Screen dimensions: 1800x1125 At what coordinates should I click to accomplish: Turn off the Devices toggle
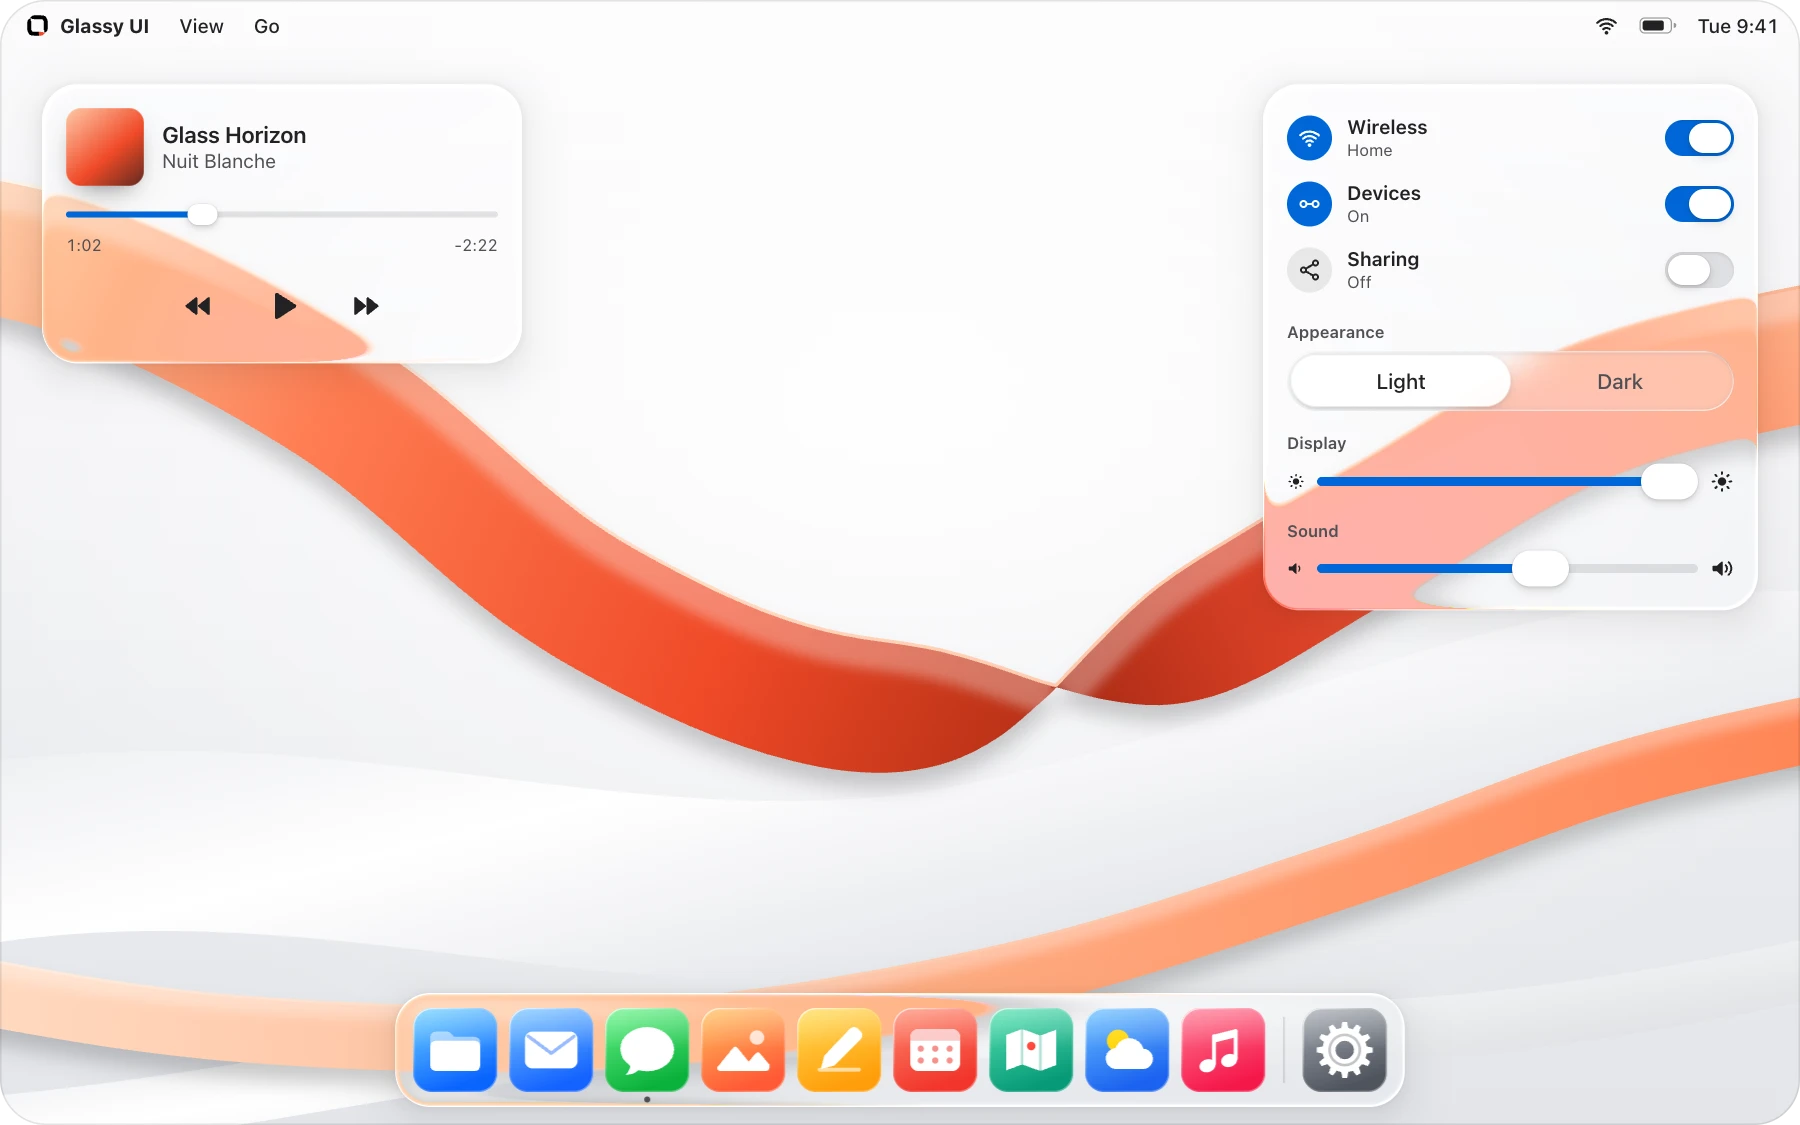pyautogui.click(x=1699, y=204)
